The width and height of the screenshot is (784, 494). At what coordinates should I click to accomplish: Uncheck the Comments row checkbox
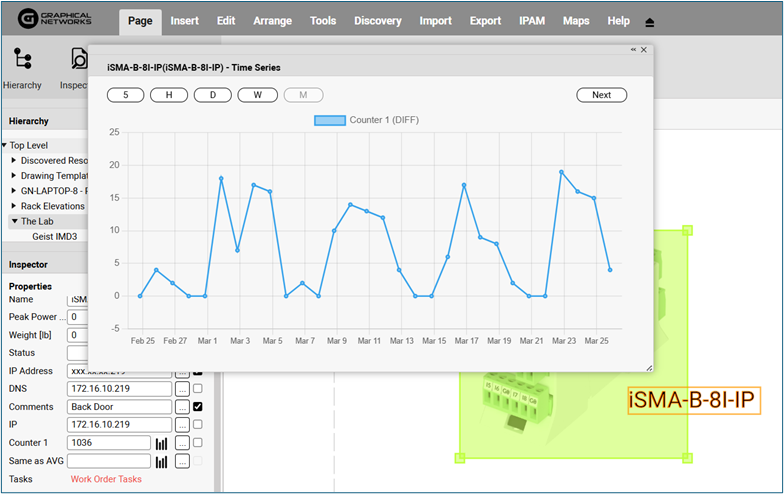point(198,406)
